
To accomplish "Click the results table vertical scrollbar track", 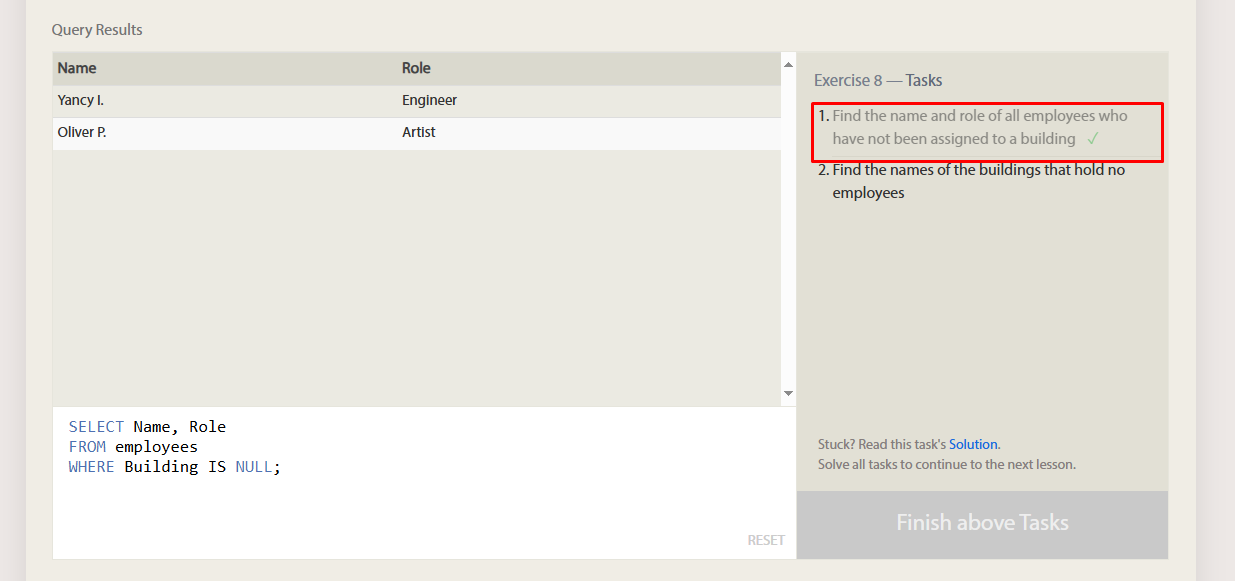I will (788, 230).
